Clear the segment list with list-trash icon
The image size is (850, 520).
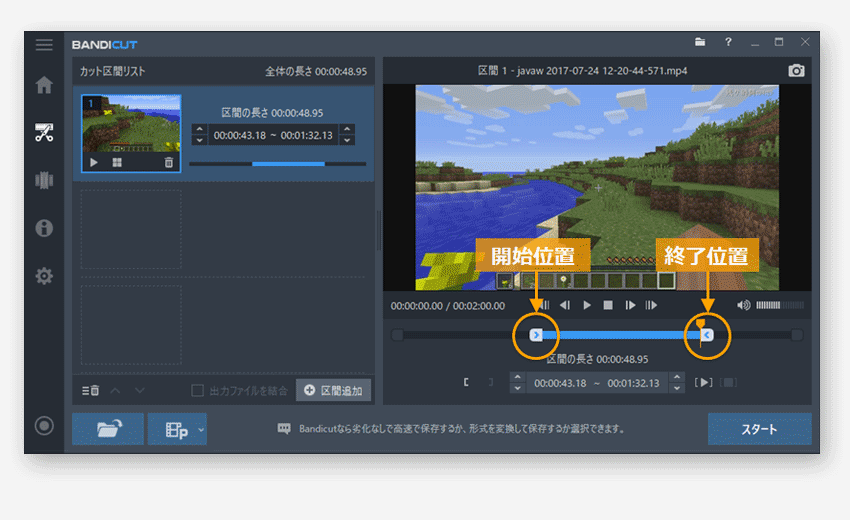pyautogui.click(x=91, y=390)
